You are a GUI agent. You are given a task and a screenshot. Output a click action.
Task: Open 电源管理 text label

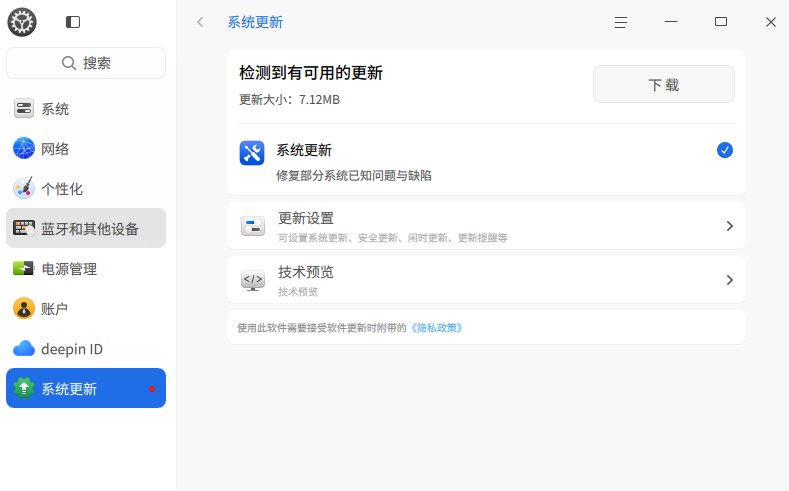pyautogui.click(x=69, y=269)
